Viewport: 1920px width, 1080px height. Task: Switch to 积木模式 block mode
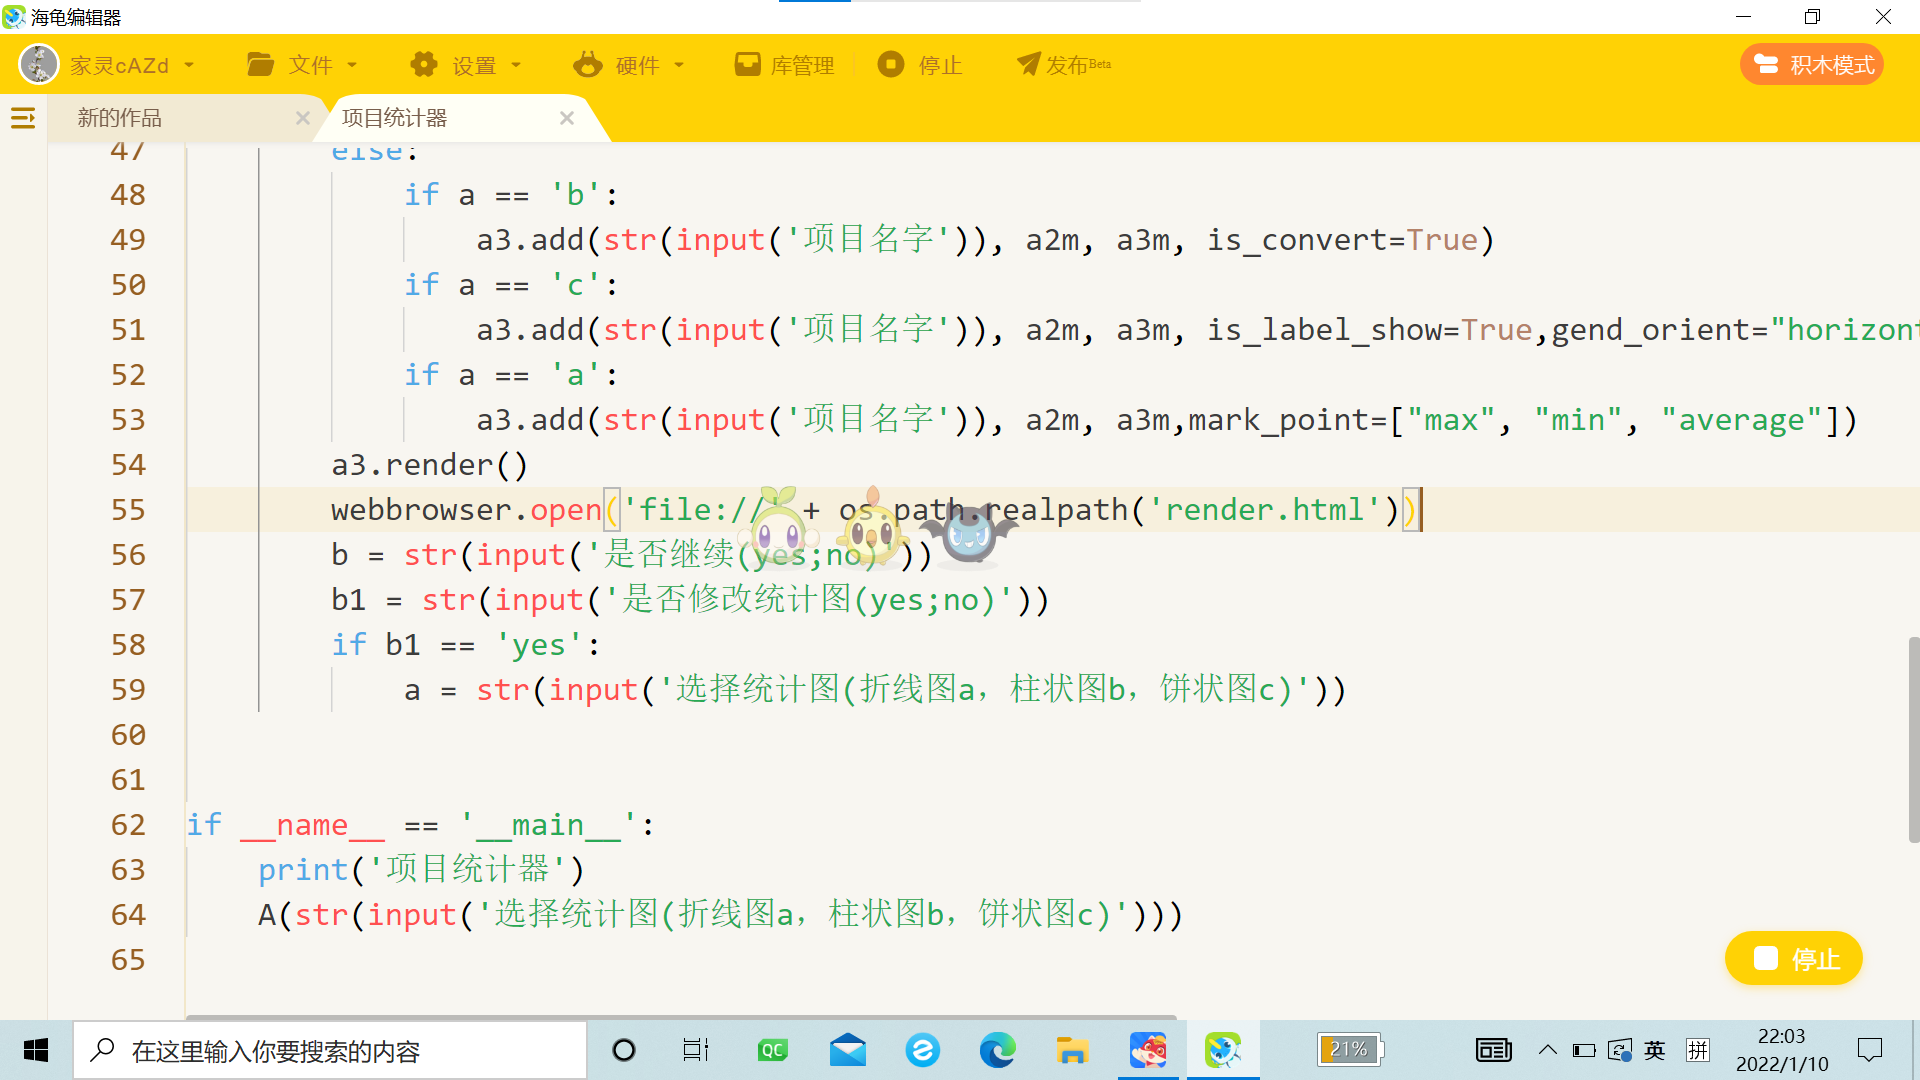tap(1812, 65)
